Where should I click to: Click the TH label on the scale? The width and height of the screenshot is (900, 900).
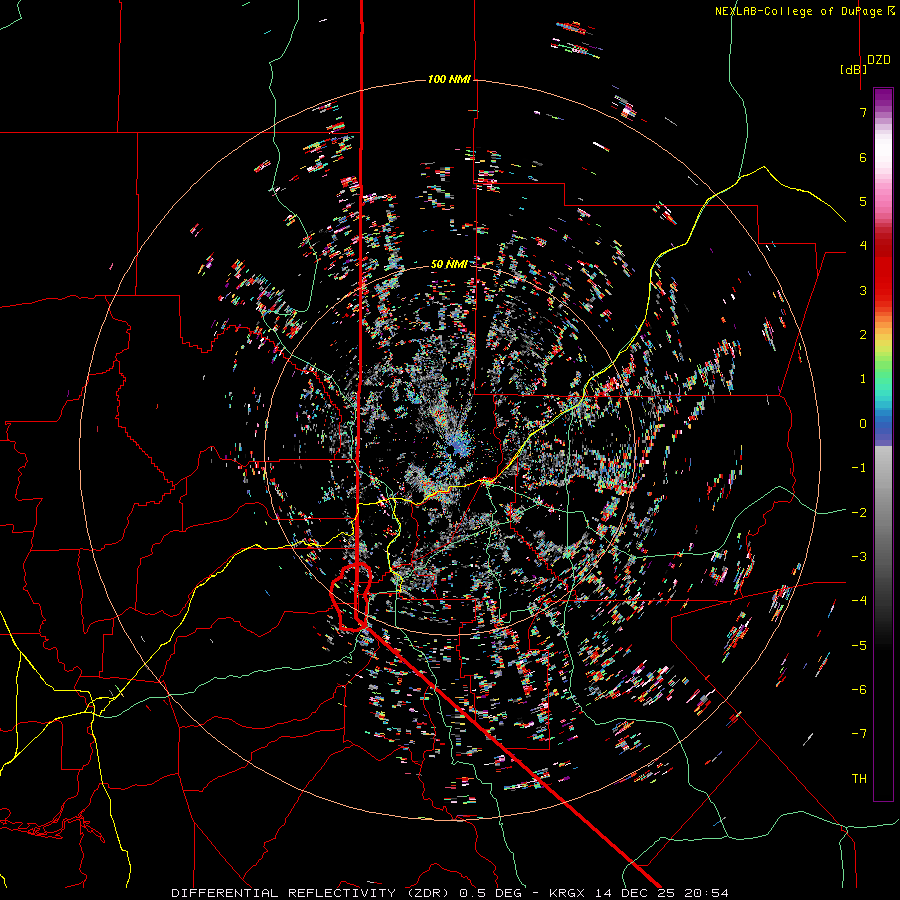coord(859,779)
